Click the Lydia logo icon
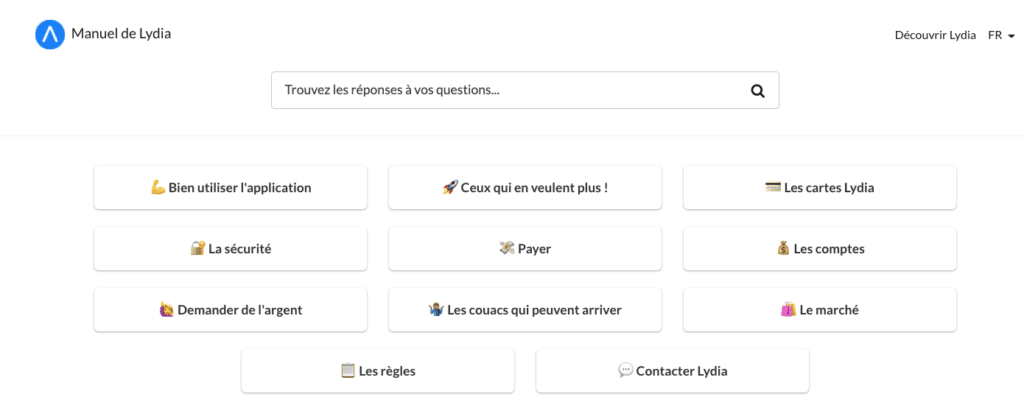The height and width of the screenshot is (408, 1024). click(x=50, y=35)
